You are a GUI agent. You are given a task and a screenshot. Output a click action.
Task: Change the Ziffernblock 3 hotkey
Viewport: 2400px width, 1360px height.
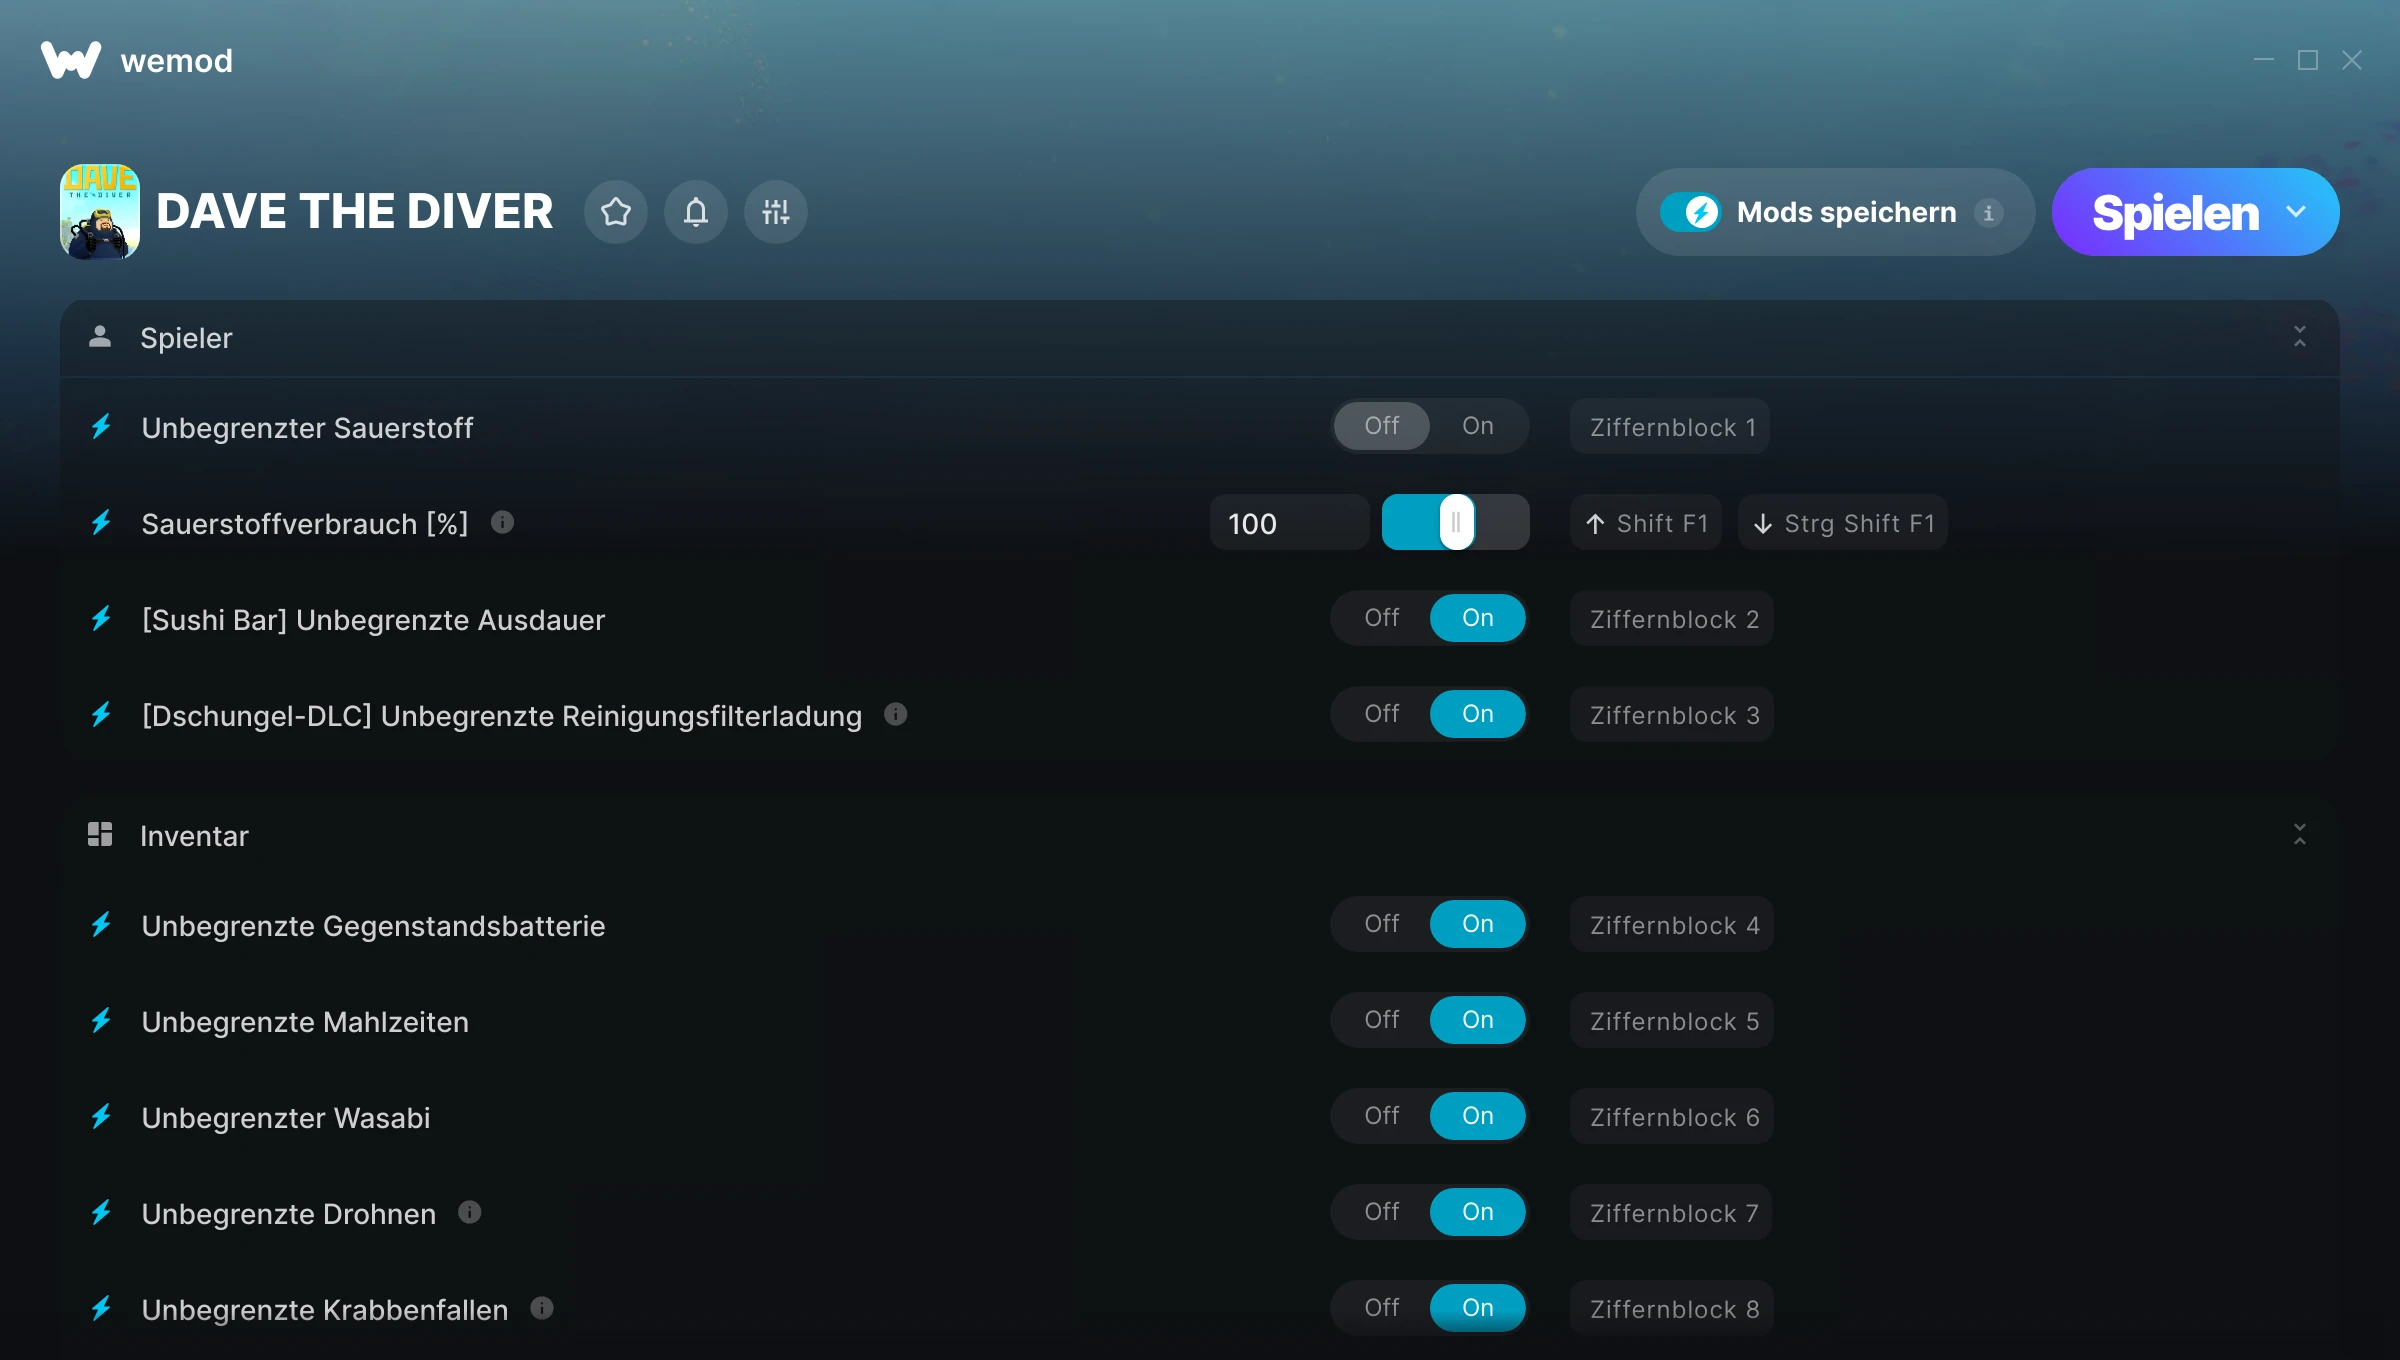(x=1672, y=715)
